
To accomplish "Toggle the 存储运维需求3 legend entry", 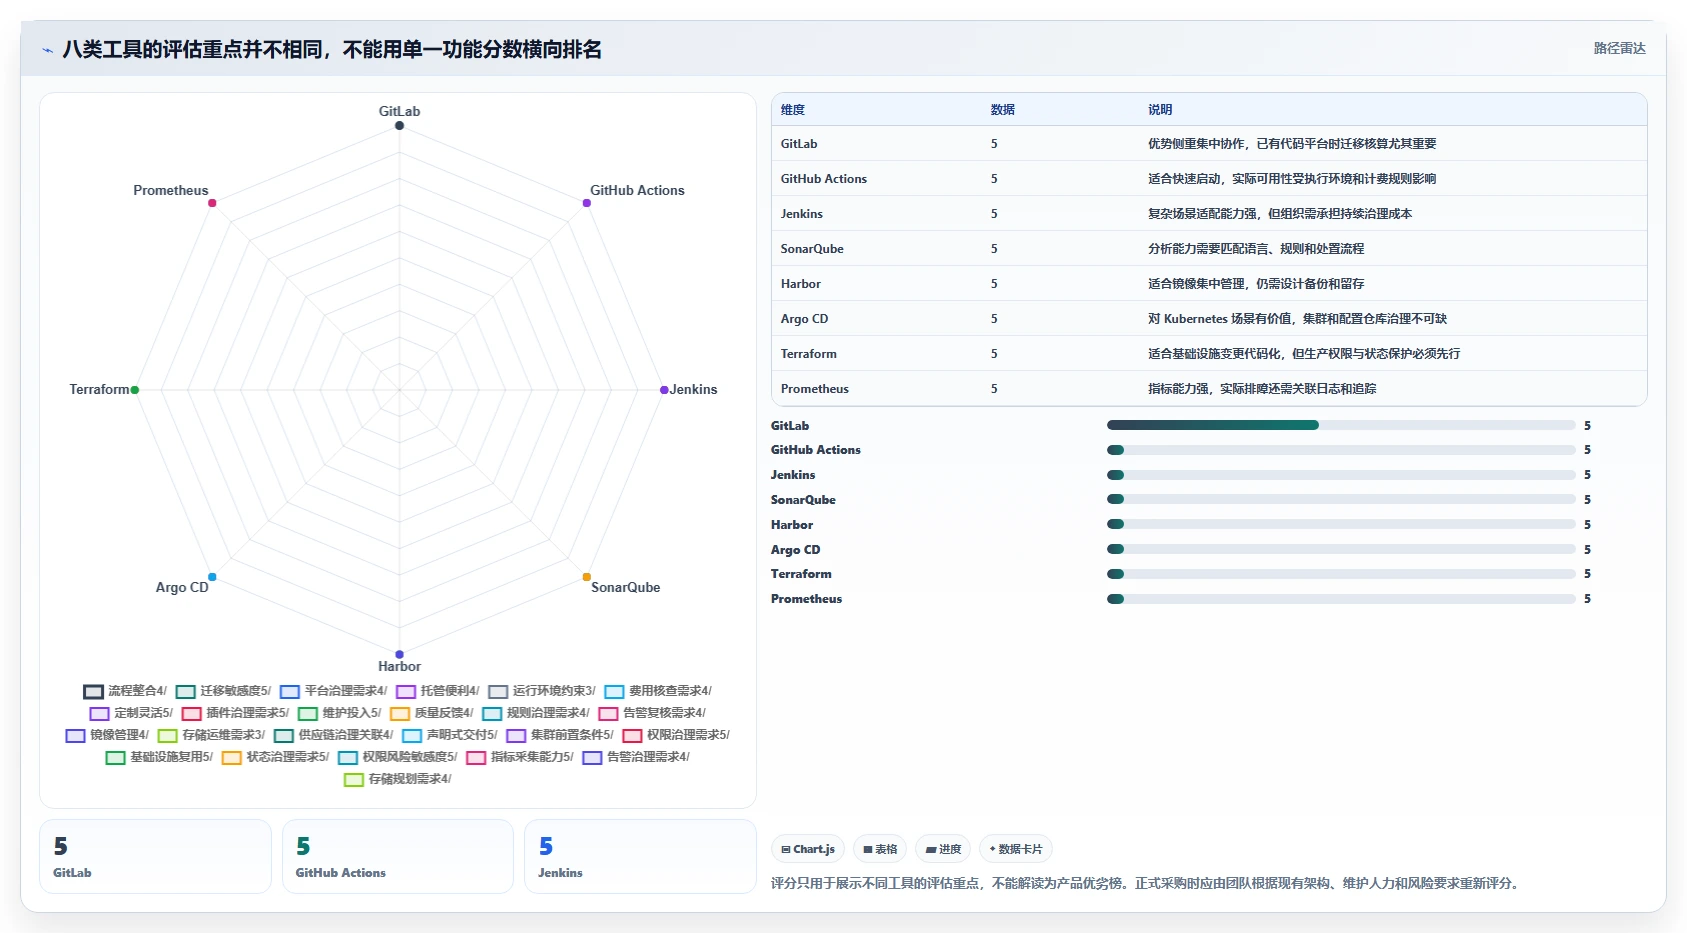I will click(x=211, y=735).
